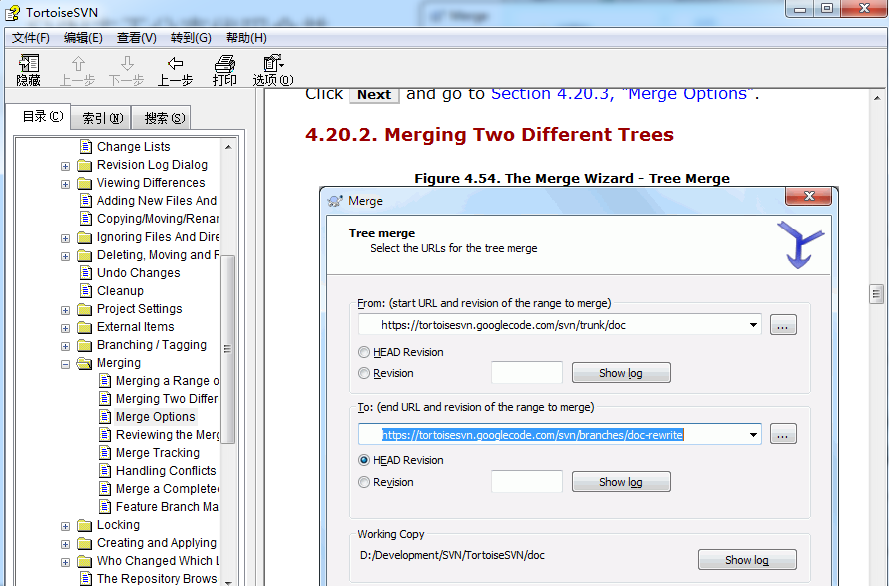Follow the Section 4.20.3 Merge Options link
This screenshot has height=586, width=889.
622,94
